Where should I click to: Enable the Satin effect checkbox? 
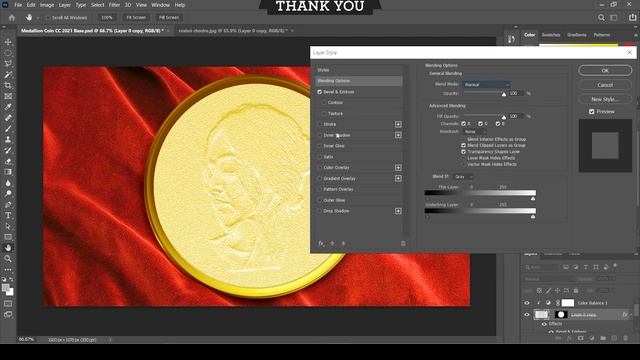pyautogui.click(x=320, y=157)
